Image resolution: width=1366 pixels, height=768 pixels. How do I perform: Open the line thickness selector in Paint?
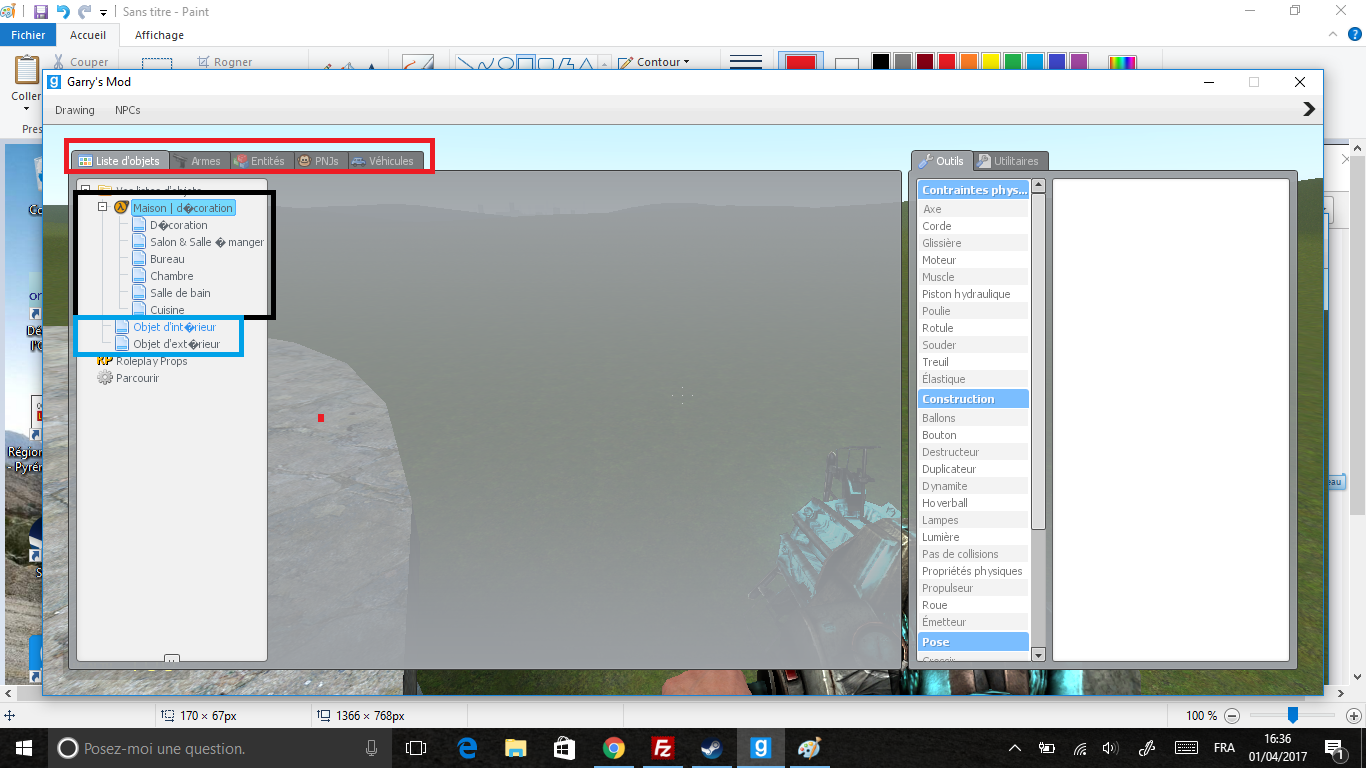point(746,62)
